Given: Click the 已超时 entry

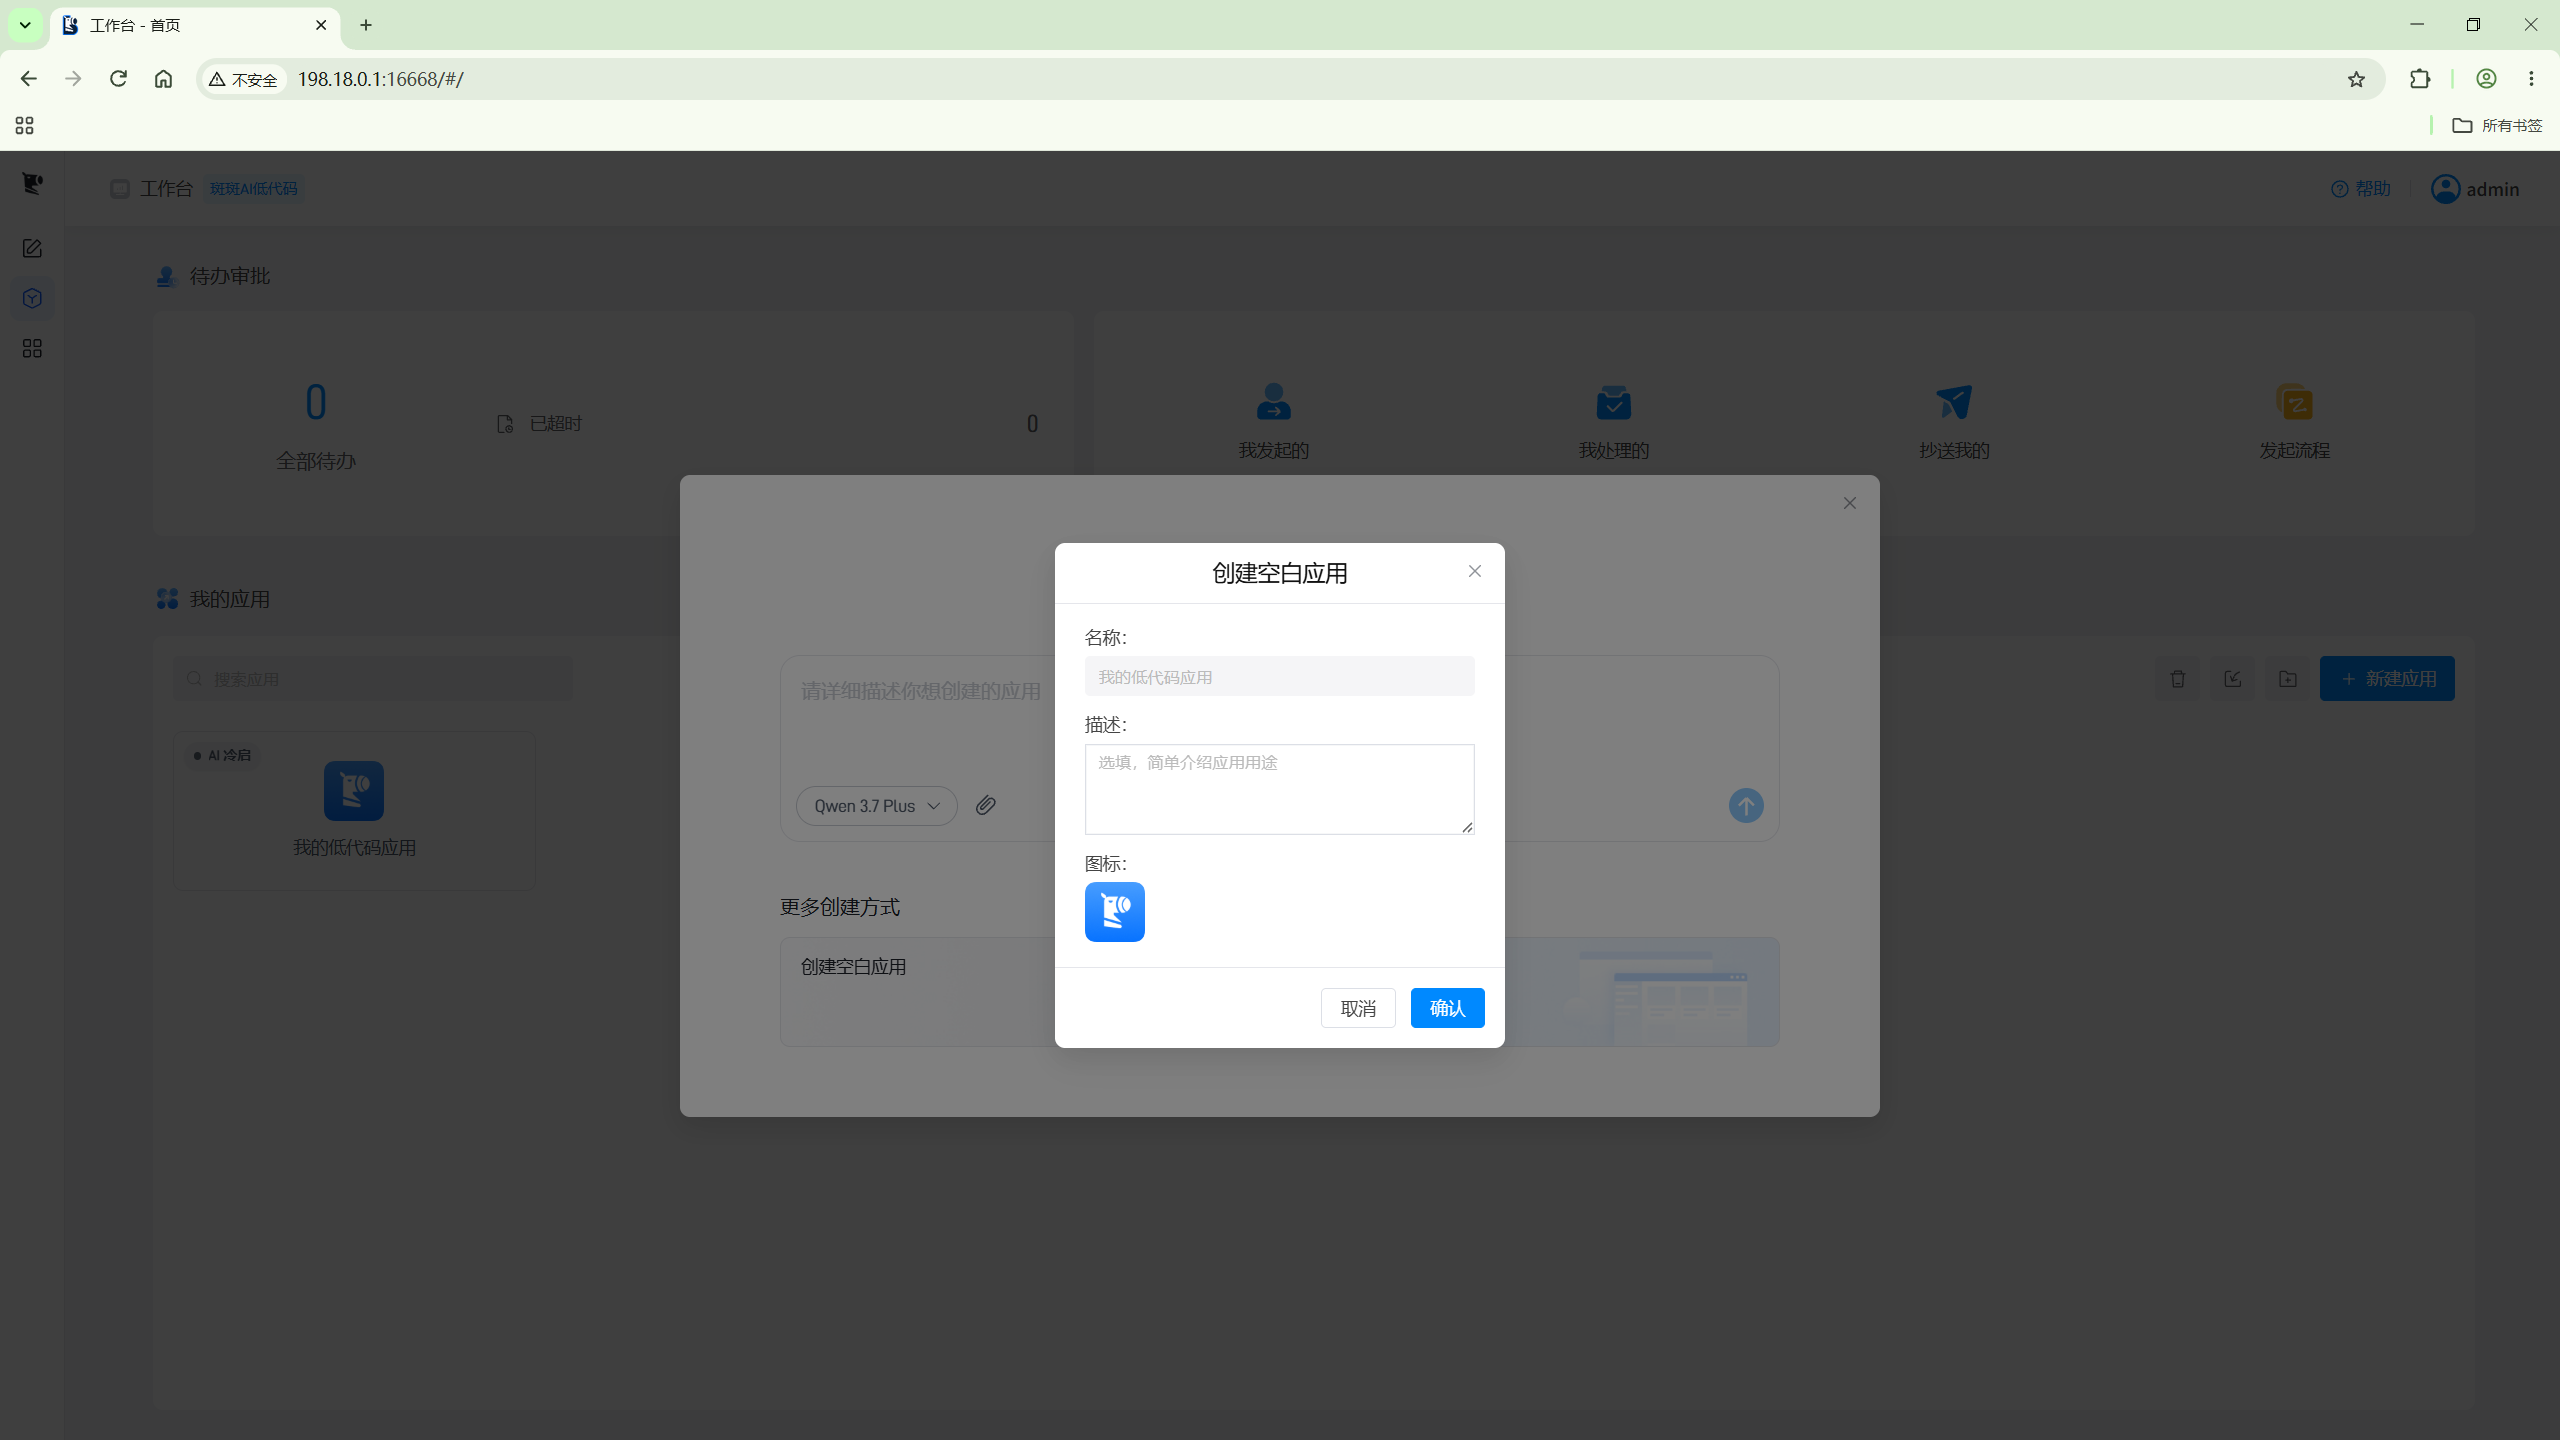Looking at the screenshot, I should (x=768, y=424).
